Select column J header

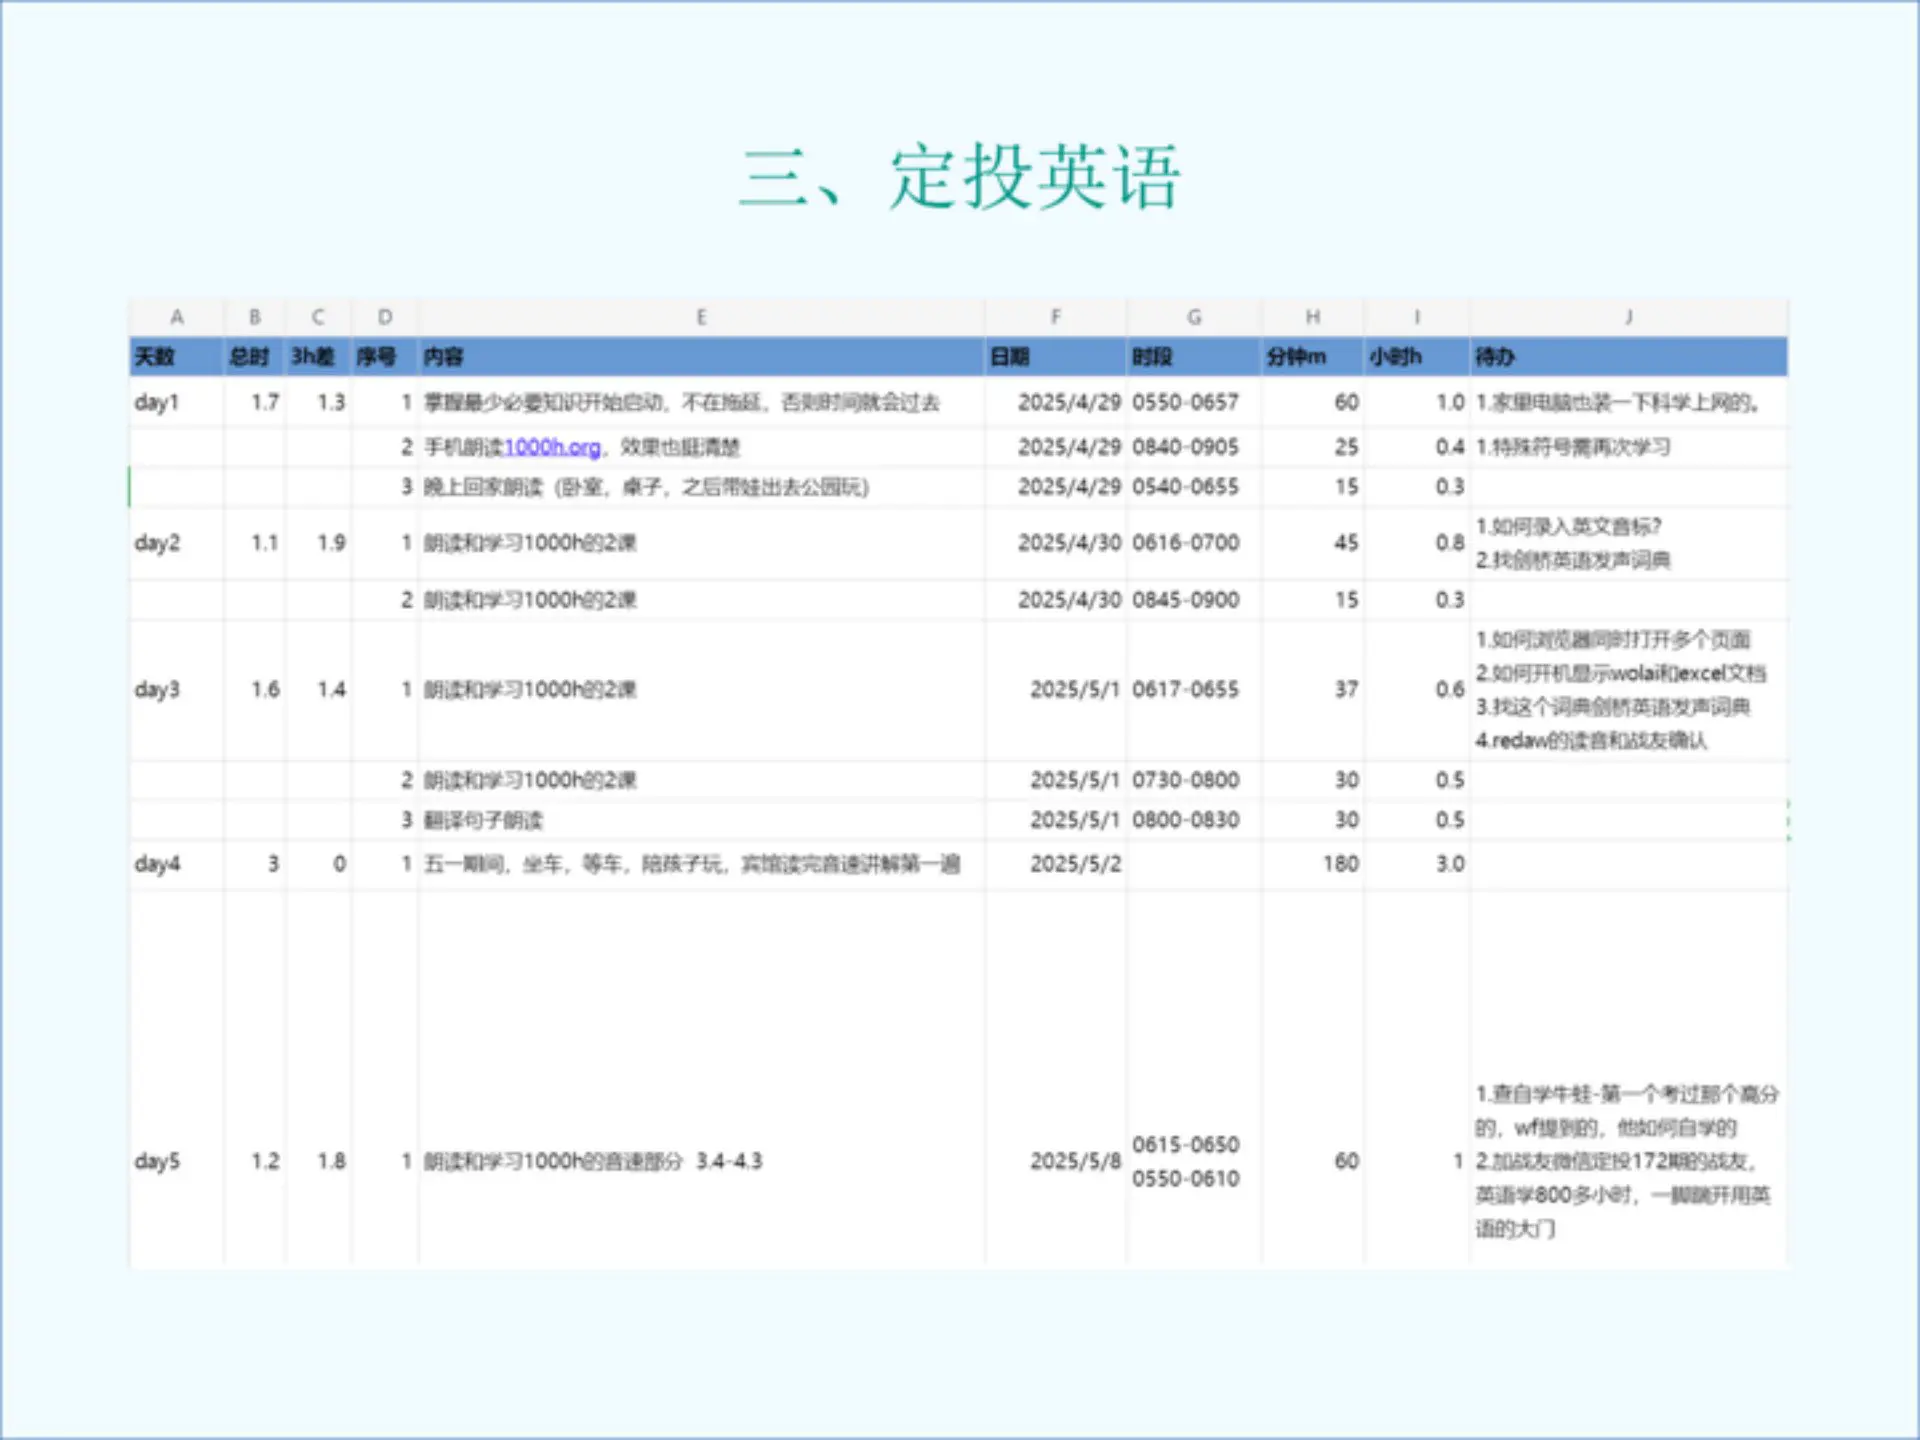tap(1628, 317)
